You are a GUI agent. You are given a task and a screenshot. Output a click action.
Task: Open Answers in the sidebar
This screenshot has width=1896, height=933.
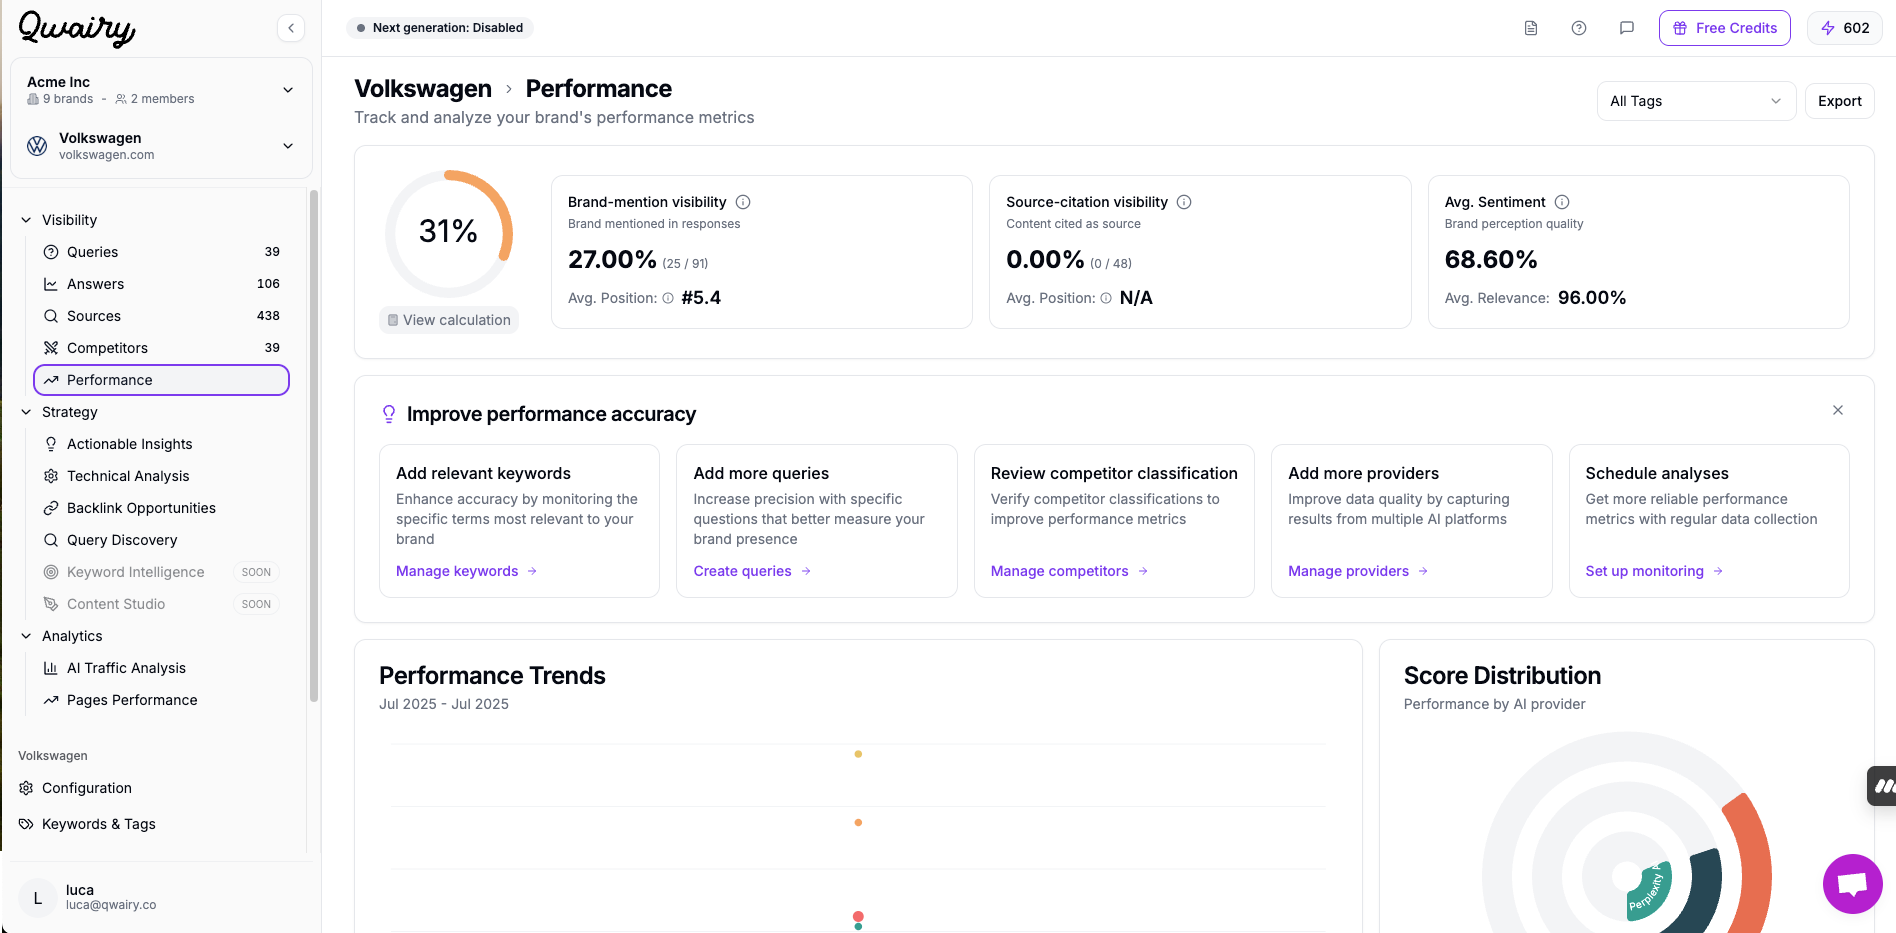[161, 284]
